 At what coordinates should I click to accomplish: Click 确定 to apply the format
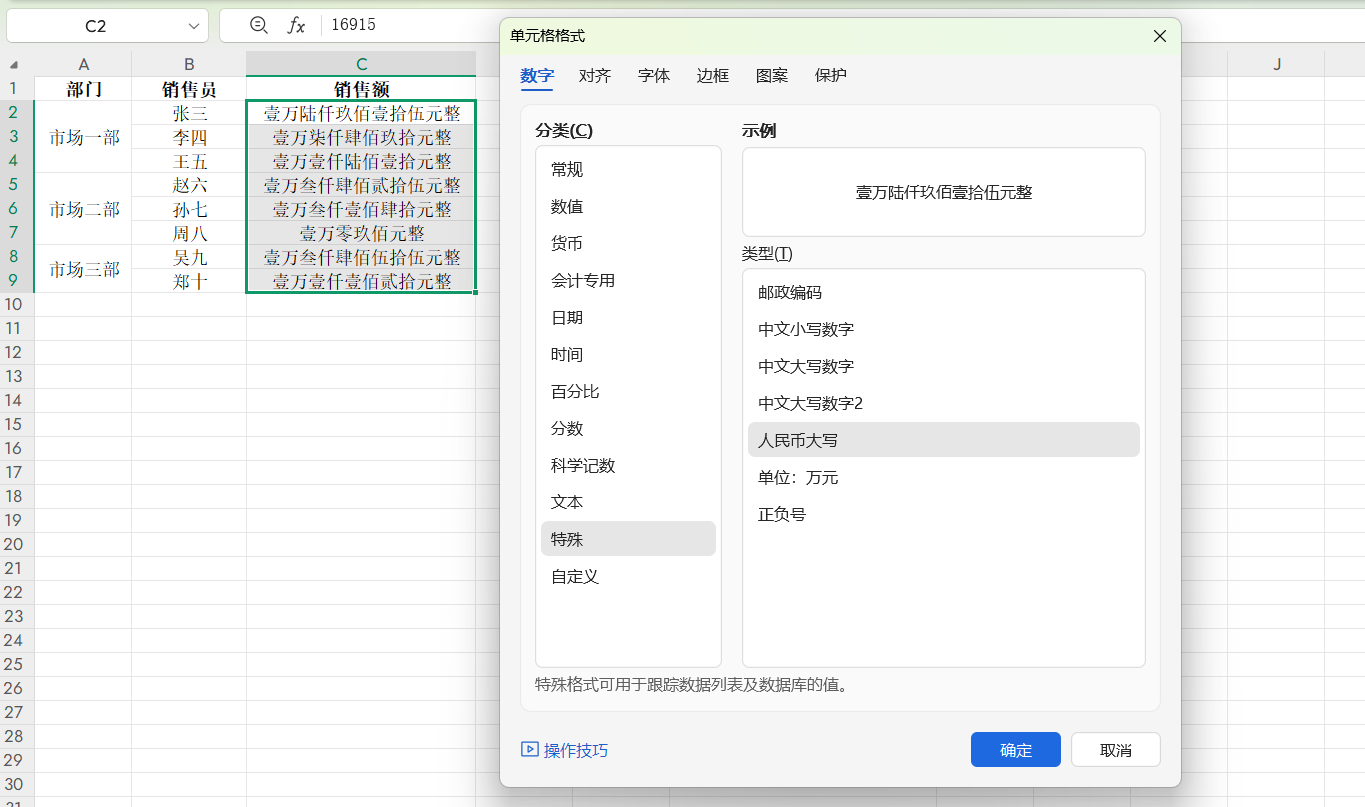[x=1015, y=749]
